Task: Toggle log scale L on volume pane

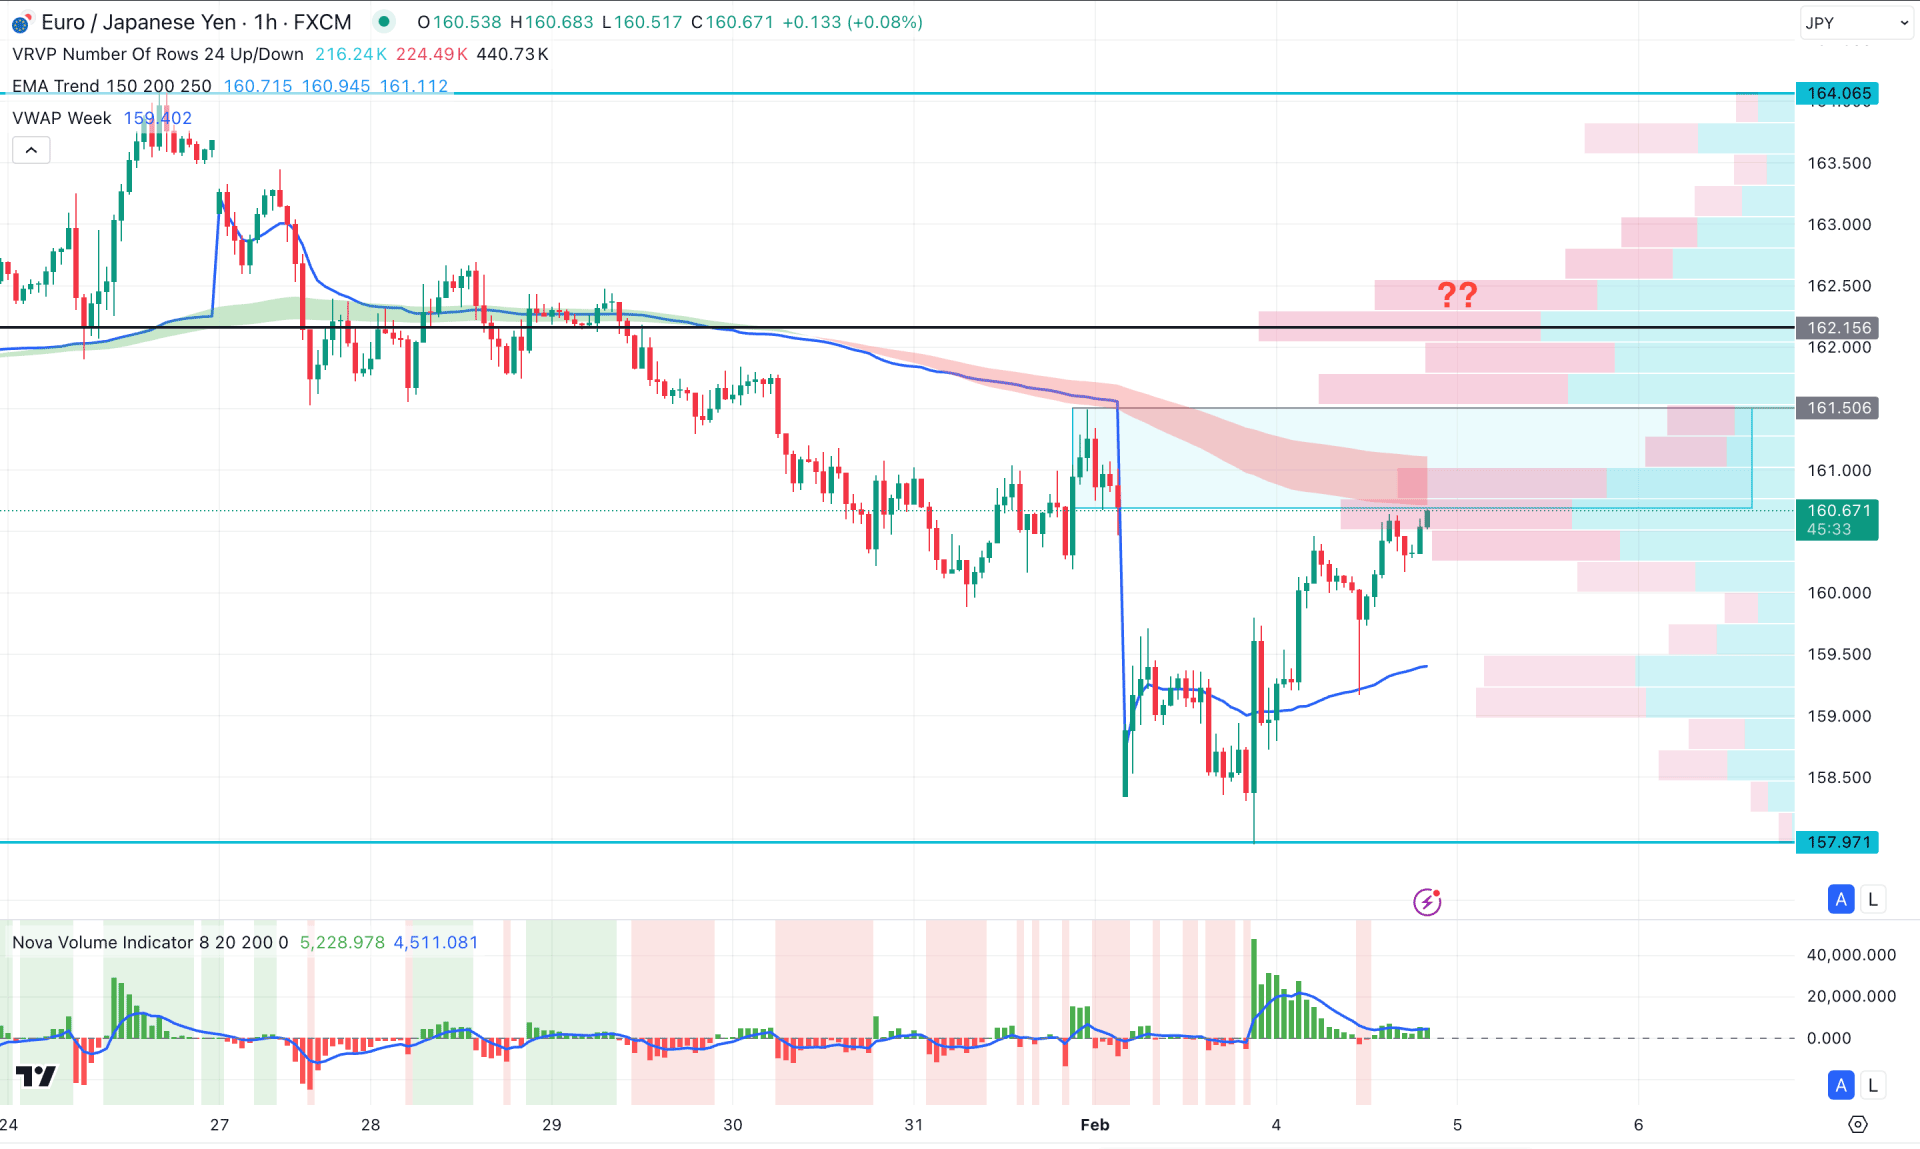Action: click(x=1873, y=1085)
